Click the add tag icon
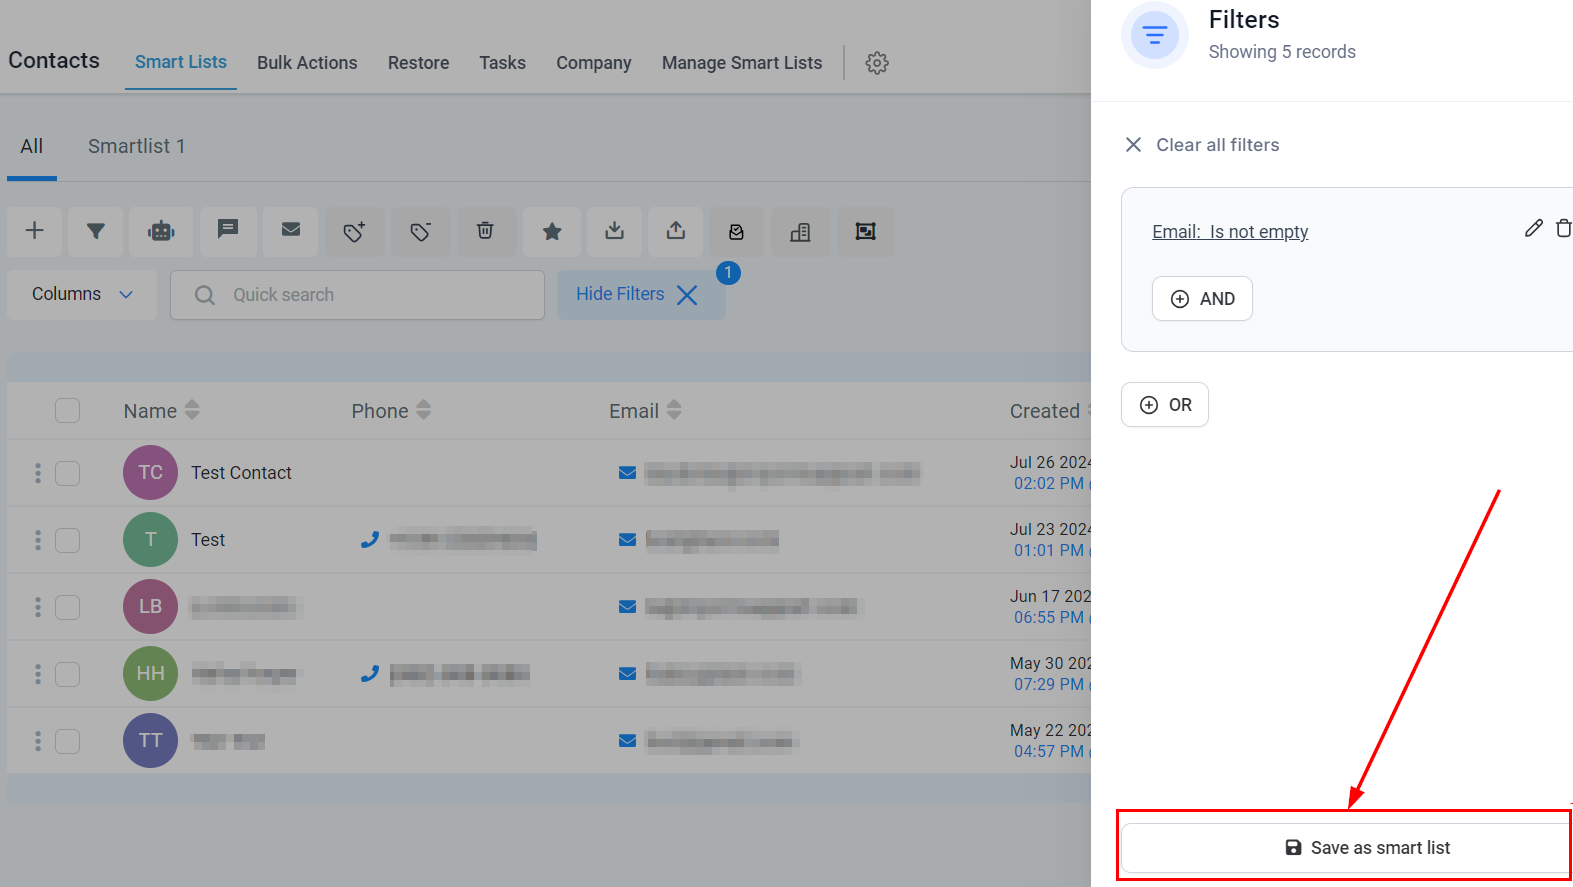Image resolution: width=1573 pixels, height=887 pixels. pos(354,231)
